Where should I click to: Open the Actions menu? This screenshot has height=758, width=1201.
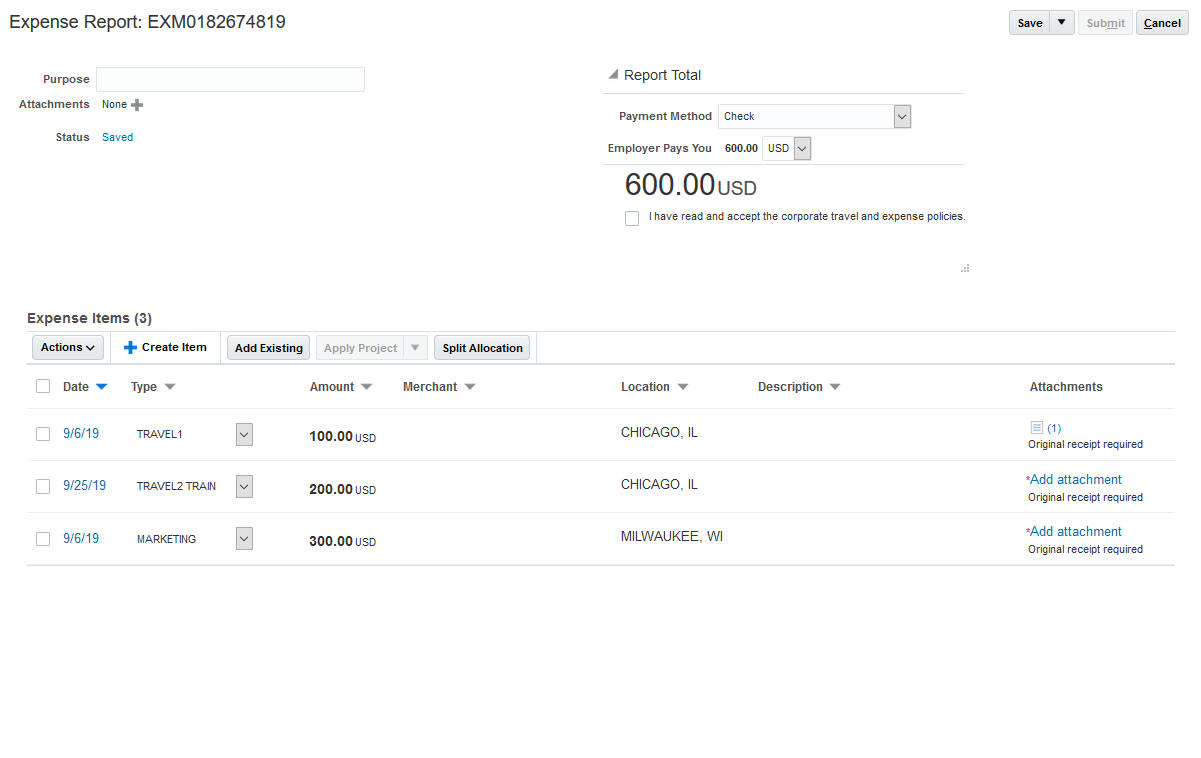click(x=68, y=347)
